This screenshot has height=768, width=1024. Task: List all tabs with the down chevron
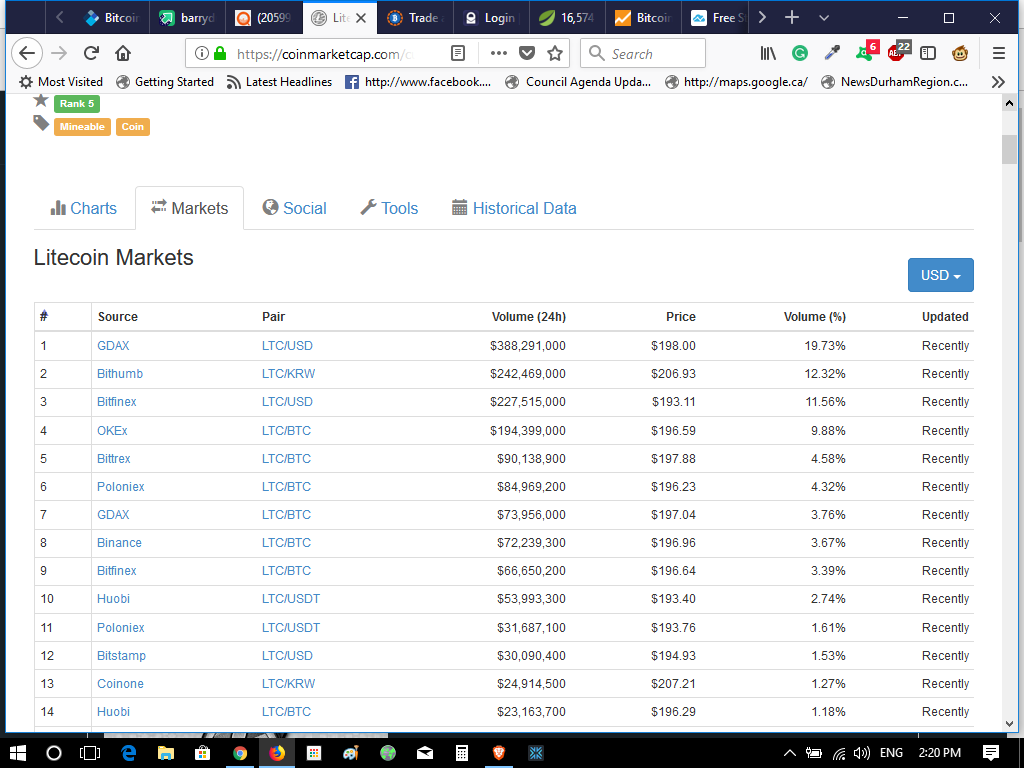[824, 18]
